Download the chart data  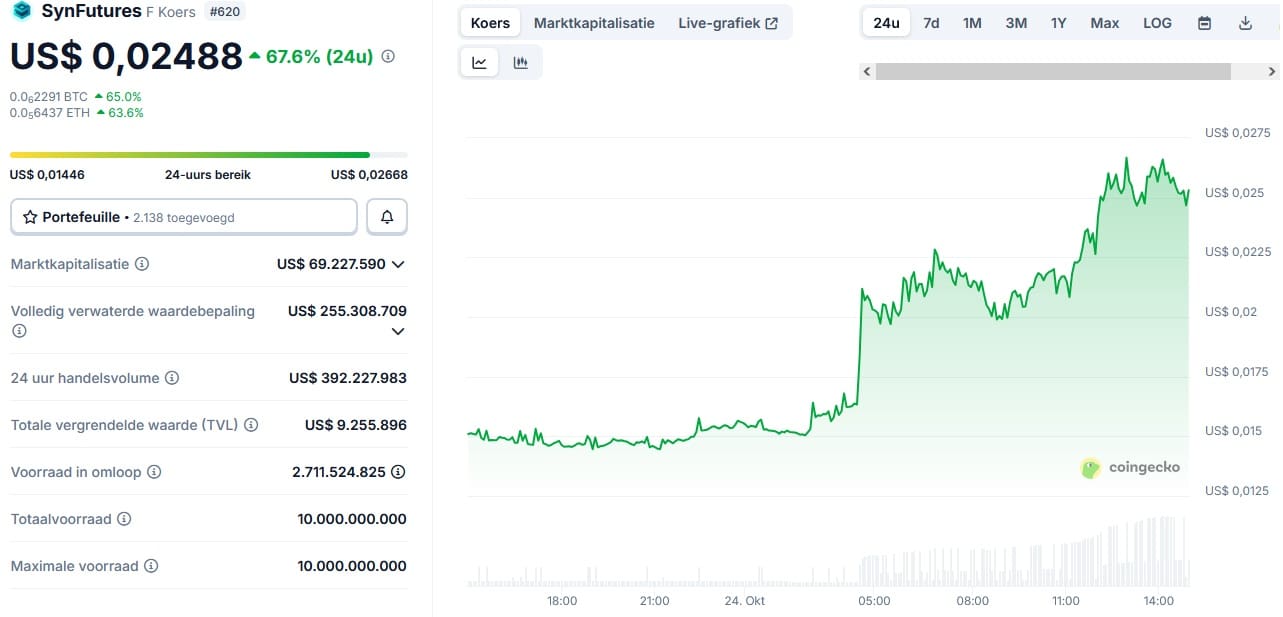(x=1245, y=23)
